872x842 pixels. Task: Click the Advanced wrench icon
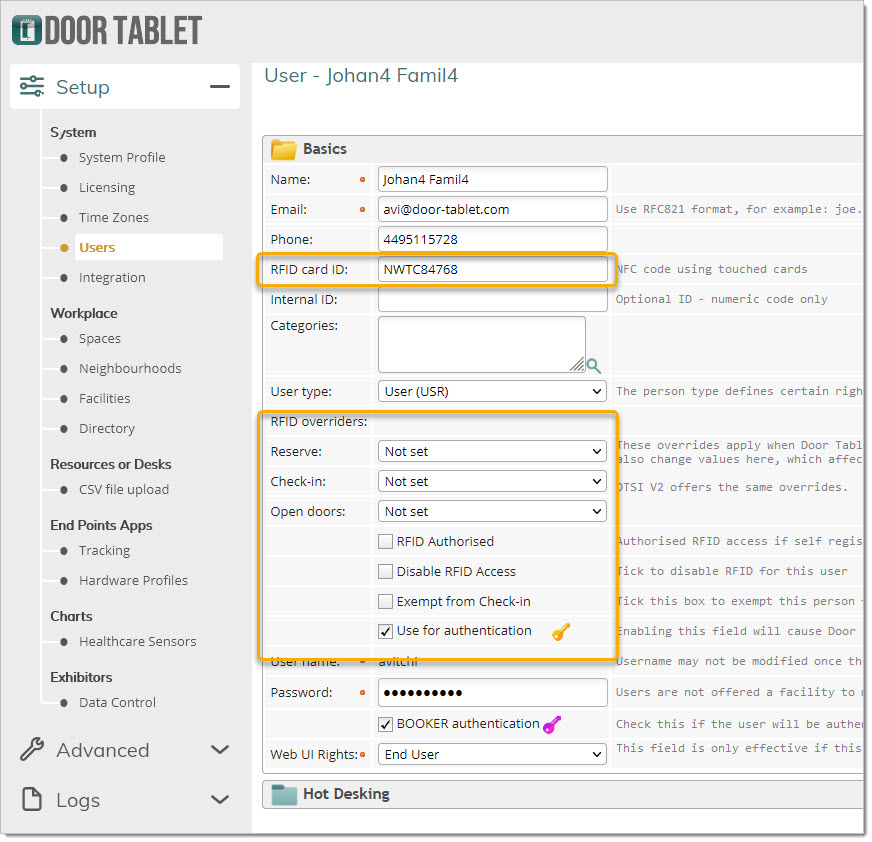coord(32,750)
